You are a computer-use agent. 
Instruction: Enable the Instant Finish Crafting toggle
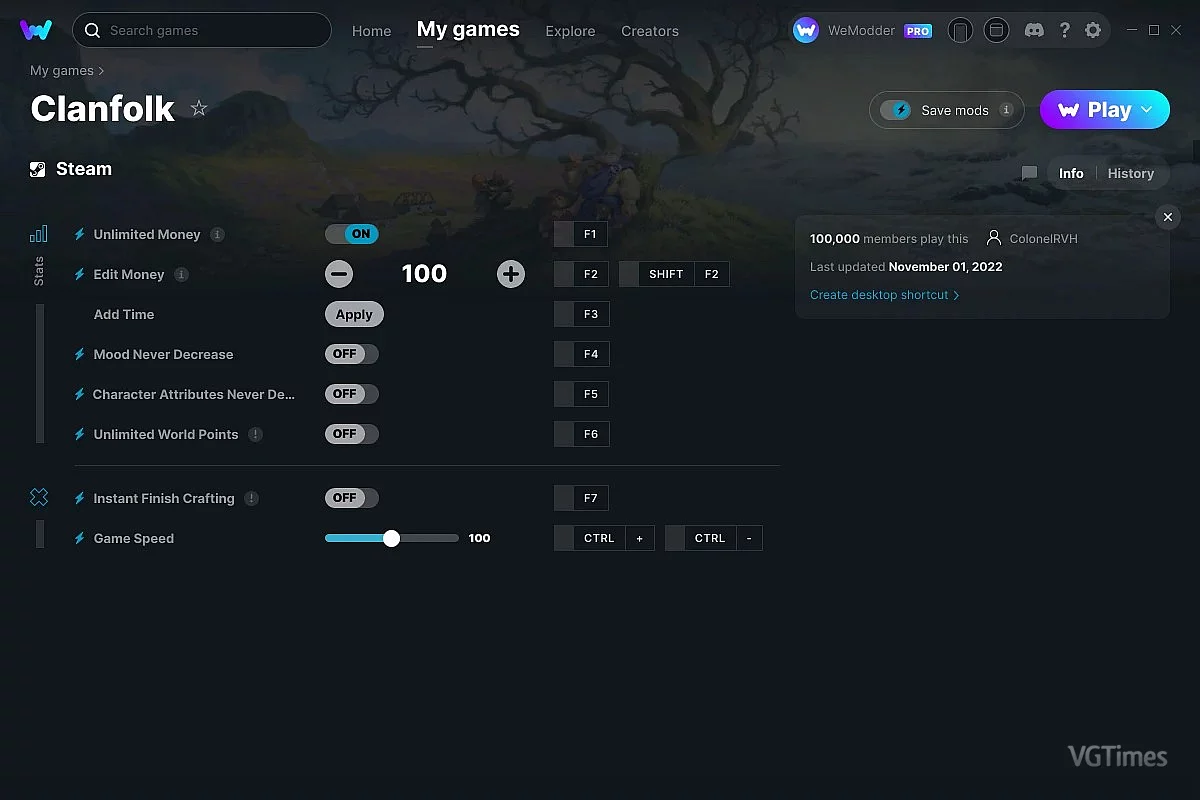352,498
